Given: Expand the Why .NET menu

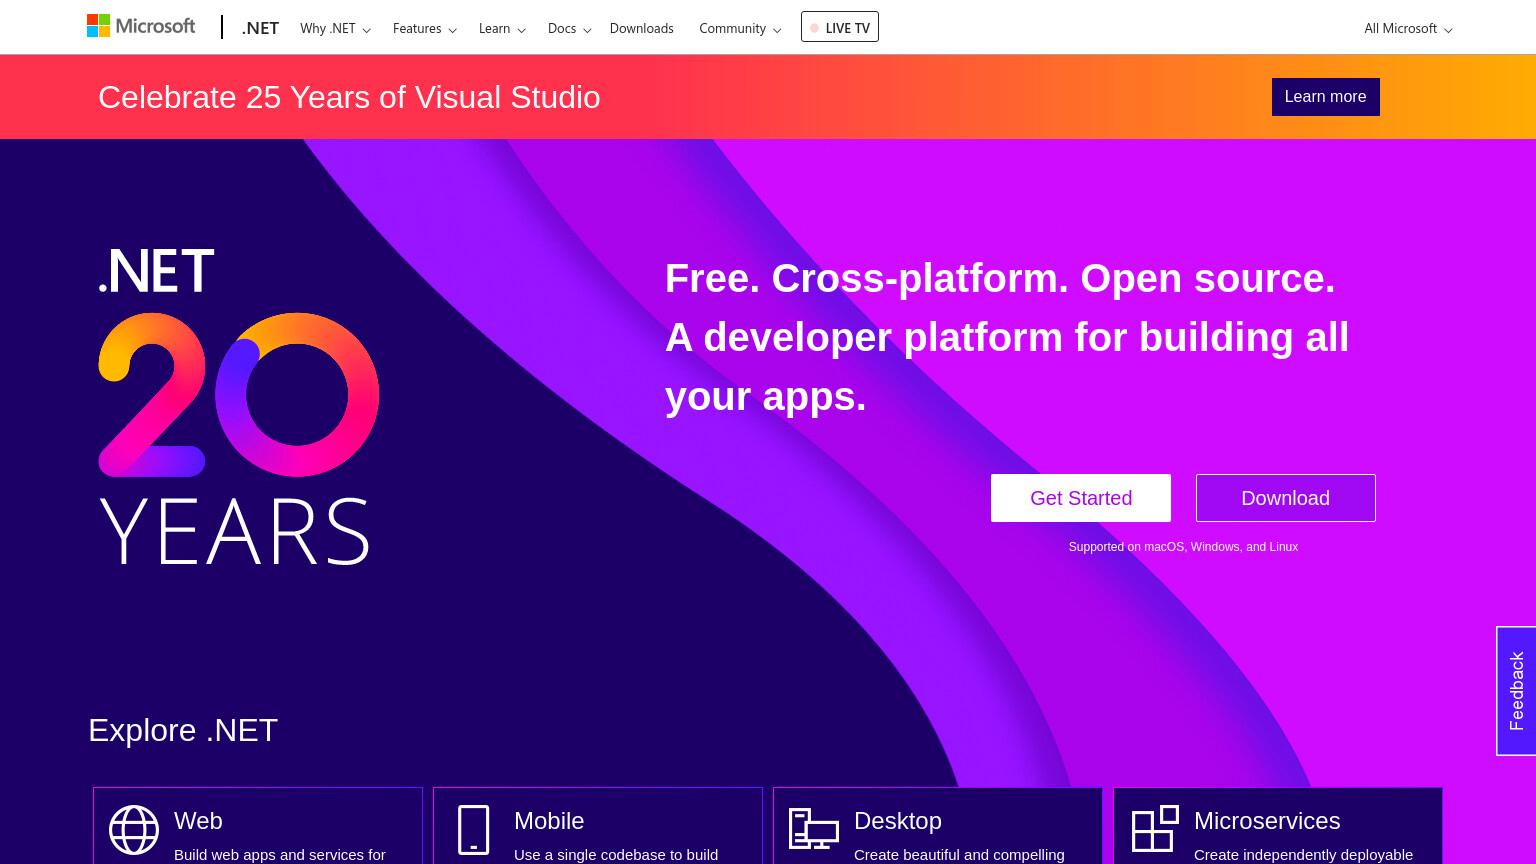Looking at the screenshot, I should pos(335,28).
